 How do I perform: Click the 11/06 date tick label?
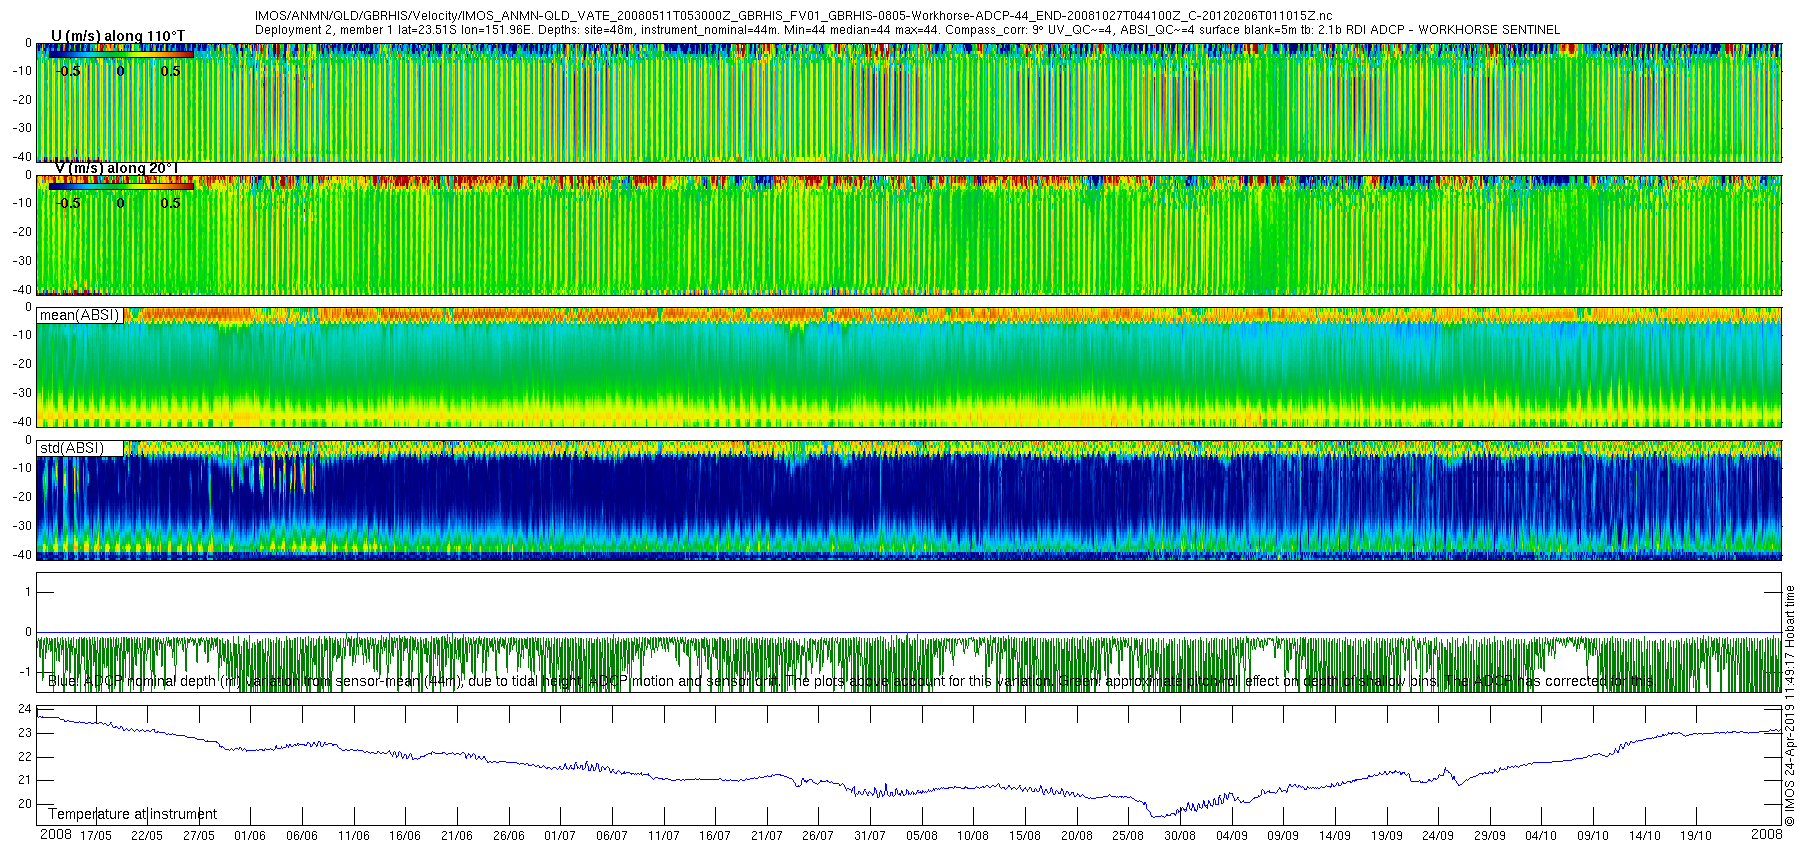(354, 836)
